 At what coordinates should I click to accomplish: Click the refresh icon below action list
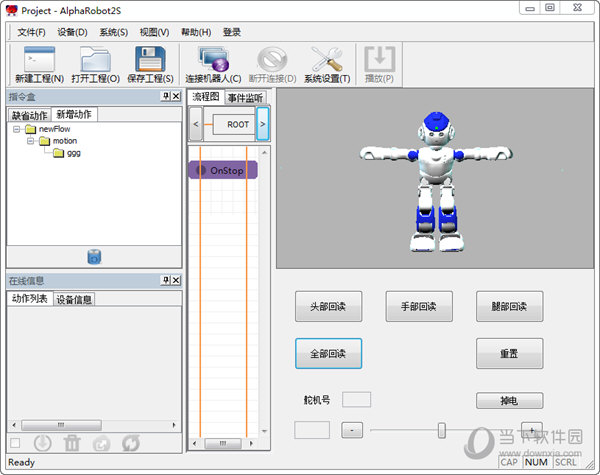click(131, 444)
